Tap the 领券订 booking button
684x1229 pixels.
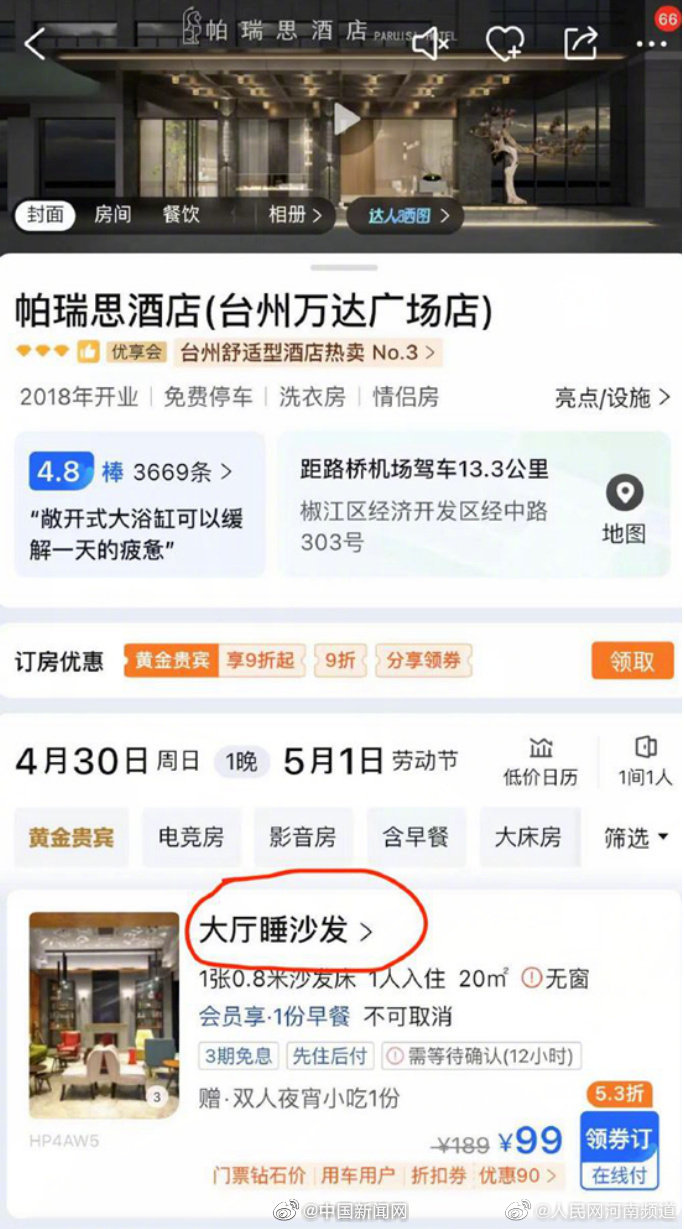619,1150
